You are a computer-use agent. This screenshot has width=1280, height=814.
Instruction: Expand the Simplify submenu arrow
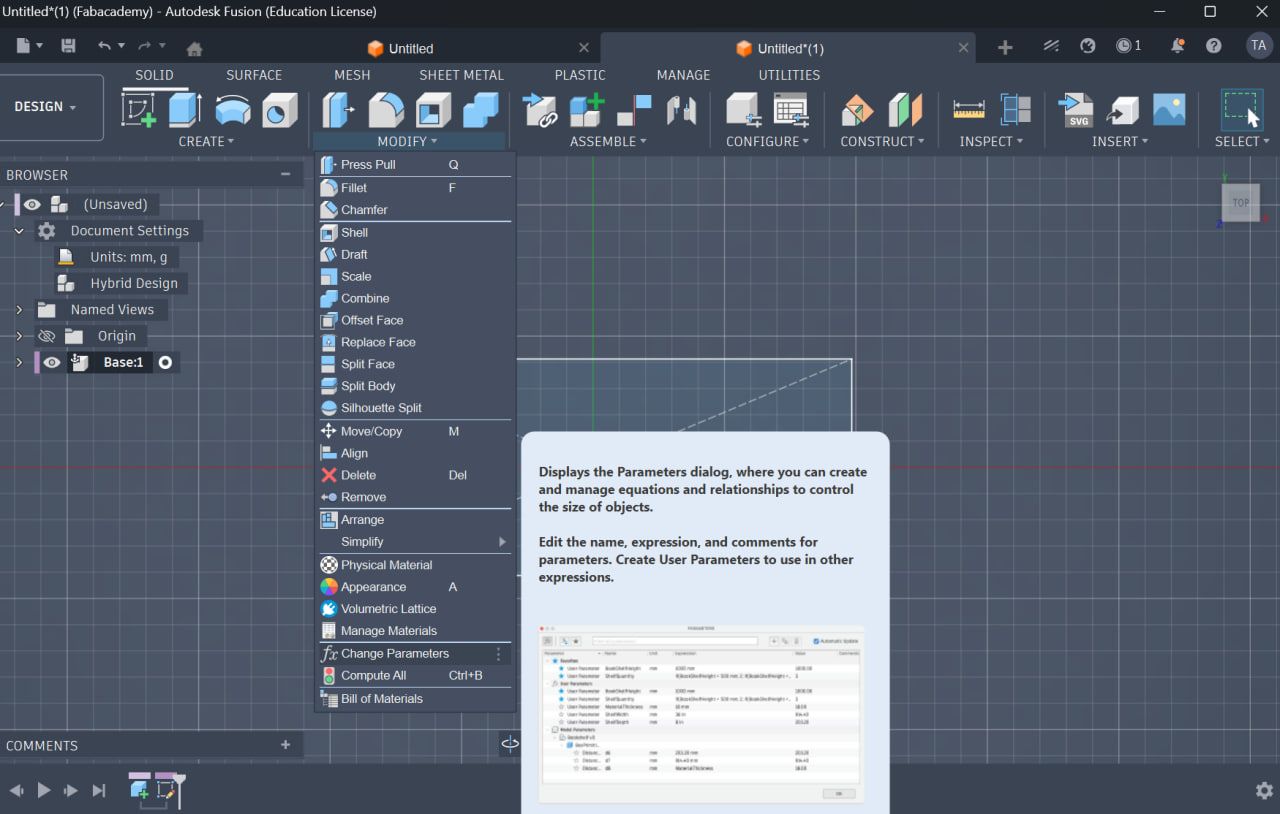point(502,542)
